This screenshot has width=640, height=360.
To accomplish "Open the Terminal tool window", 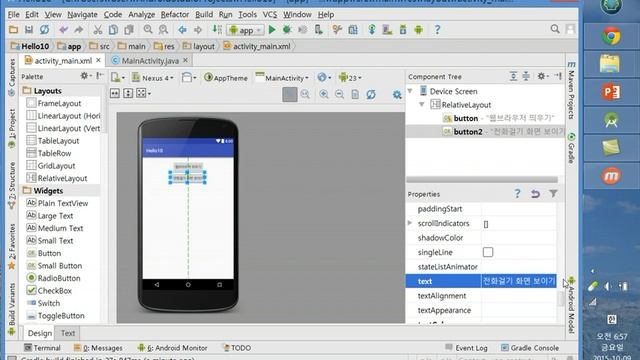I will [42, 348].
